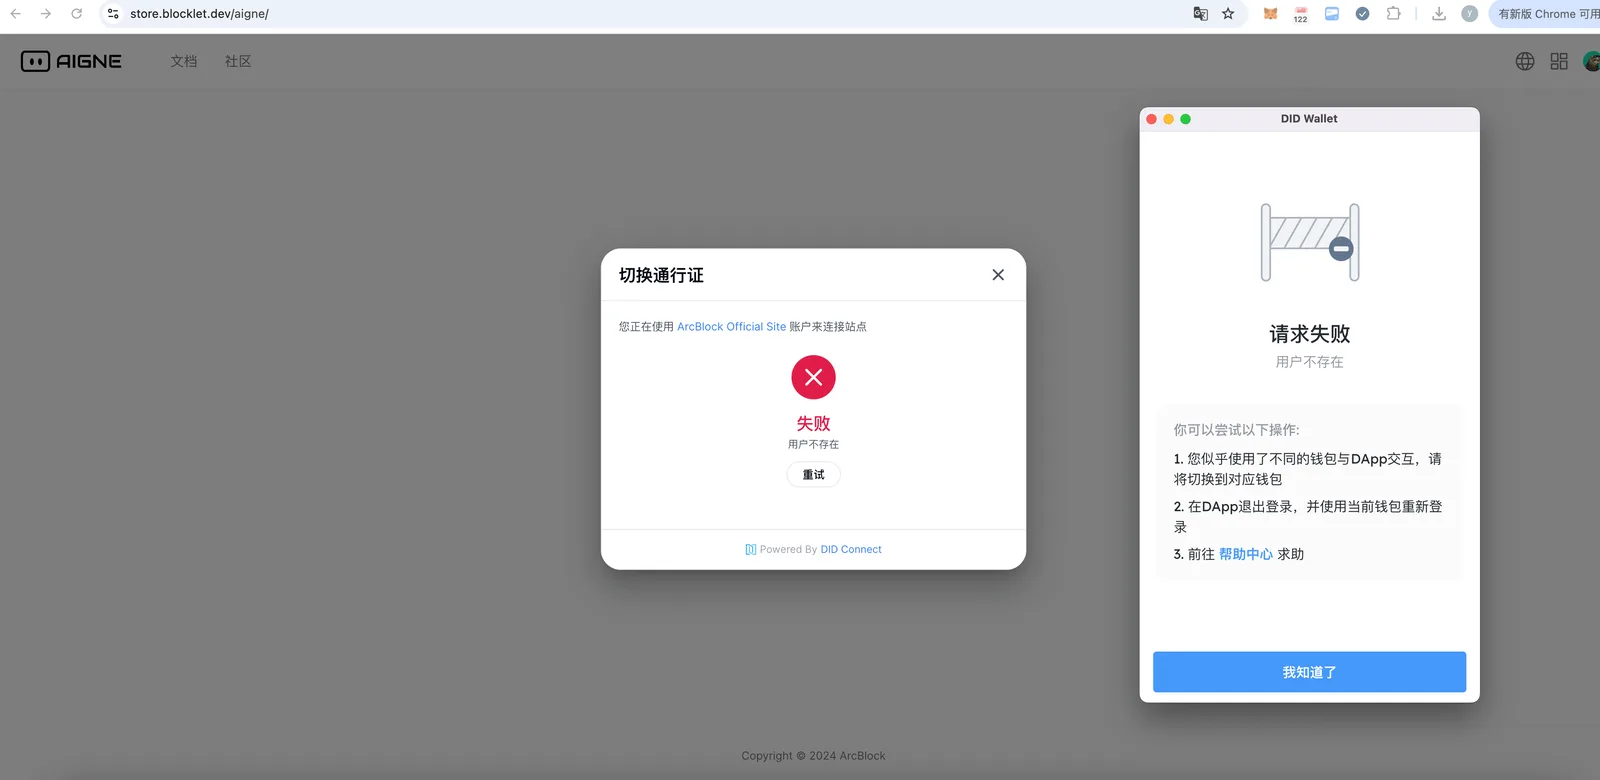Open the apps grid icon in site header
The width and height of the screenshot is (1600, 780).
[x=1559, y=61]
